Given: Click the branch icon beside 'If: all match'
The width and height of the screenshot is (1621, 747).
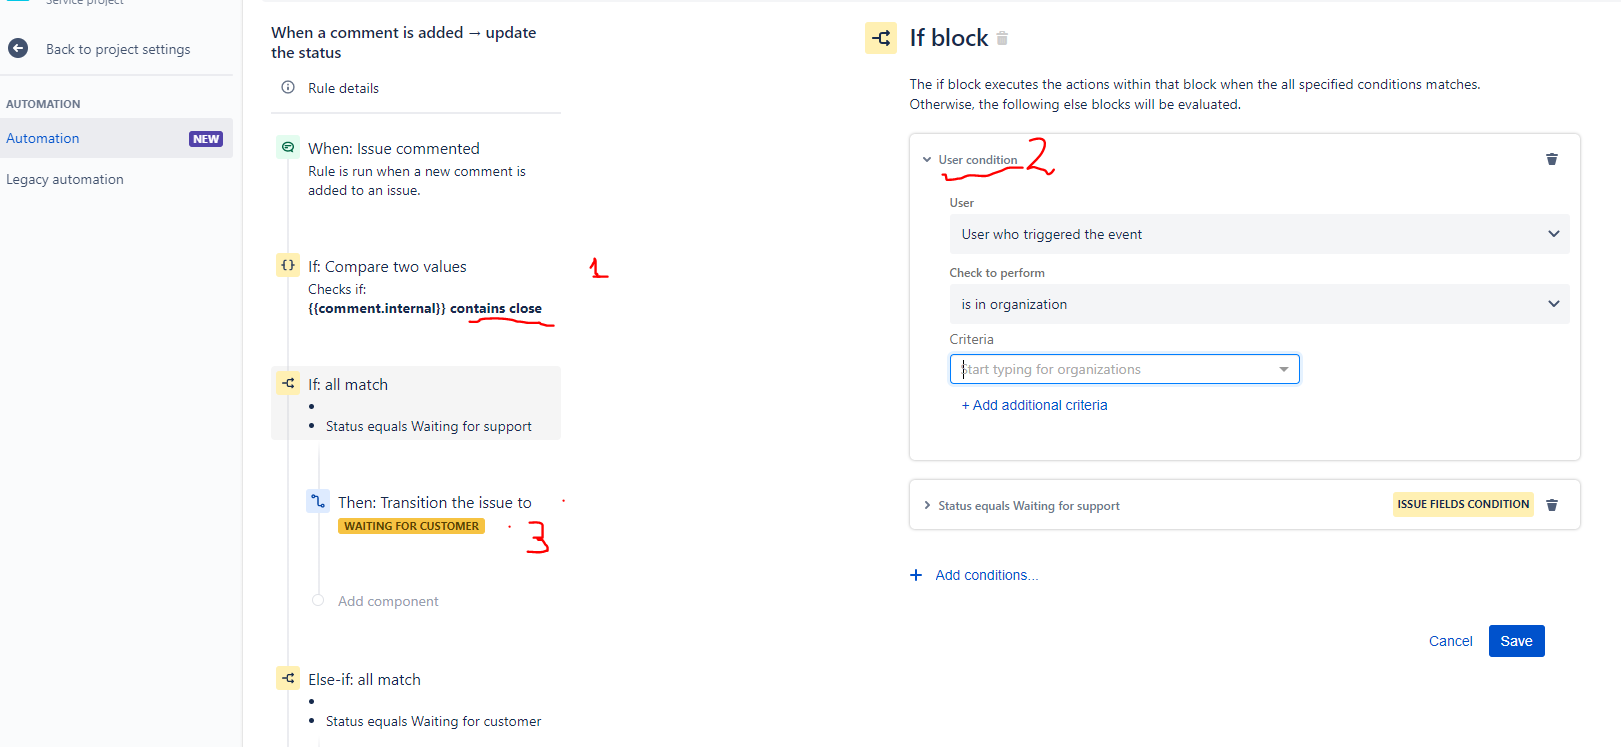Looking at the screenshot, I should [288, 383].
